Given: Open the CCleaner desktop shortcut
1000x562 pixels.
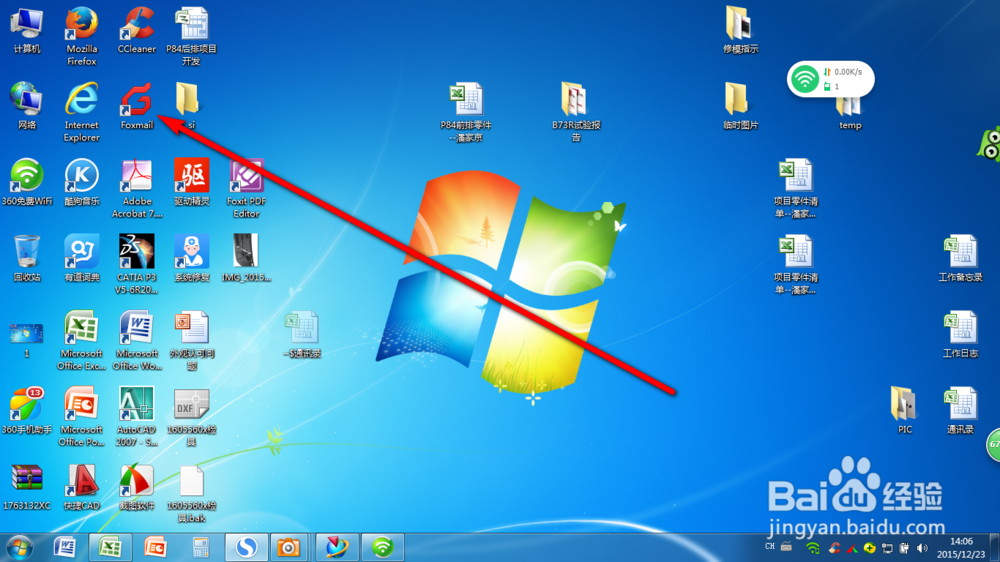Looking at the screenshot, I should 136,30.
